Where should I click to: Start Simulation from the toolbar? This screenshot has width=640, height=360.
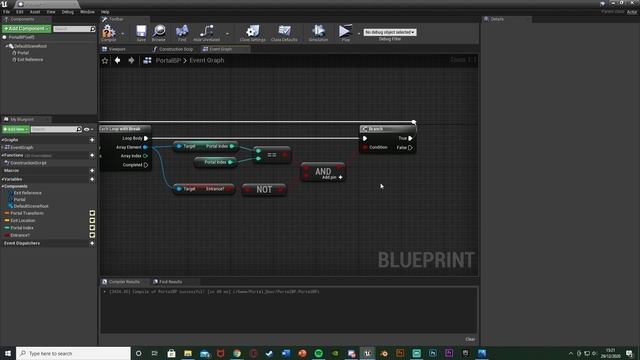318,33
